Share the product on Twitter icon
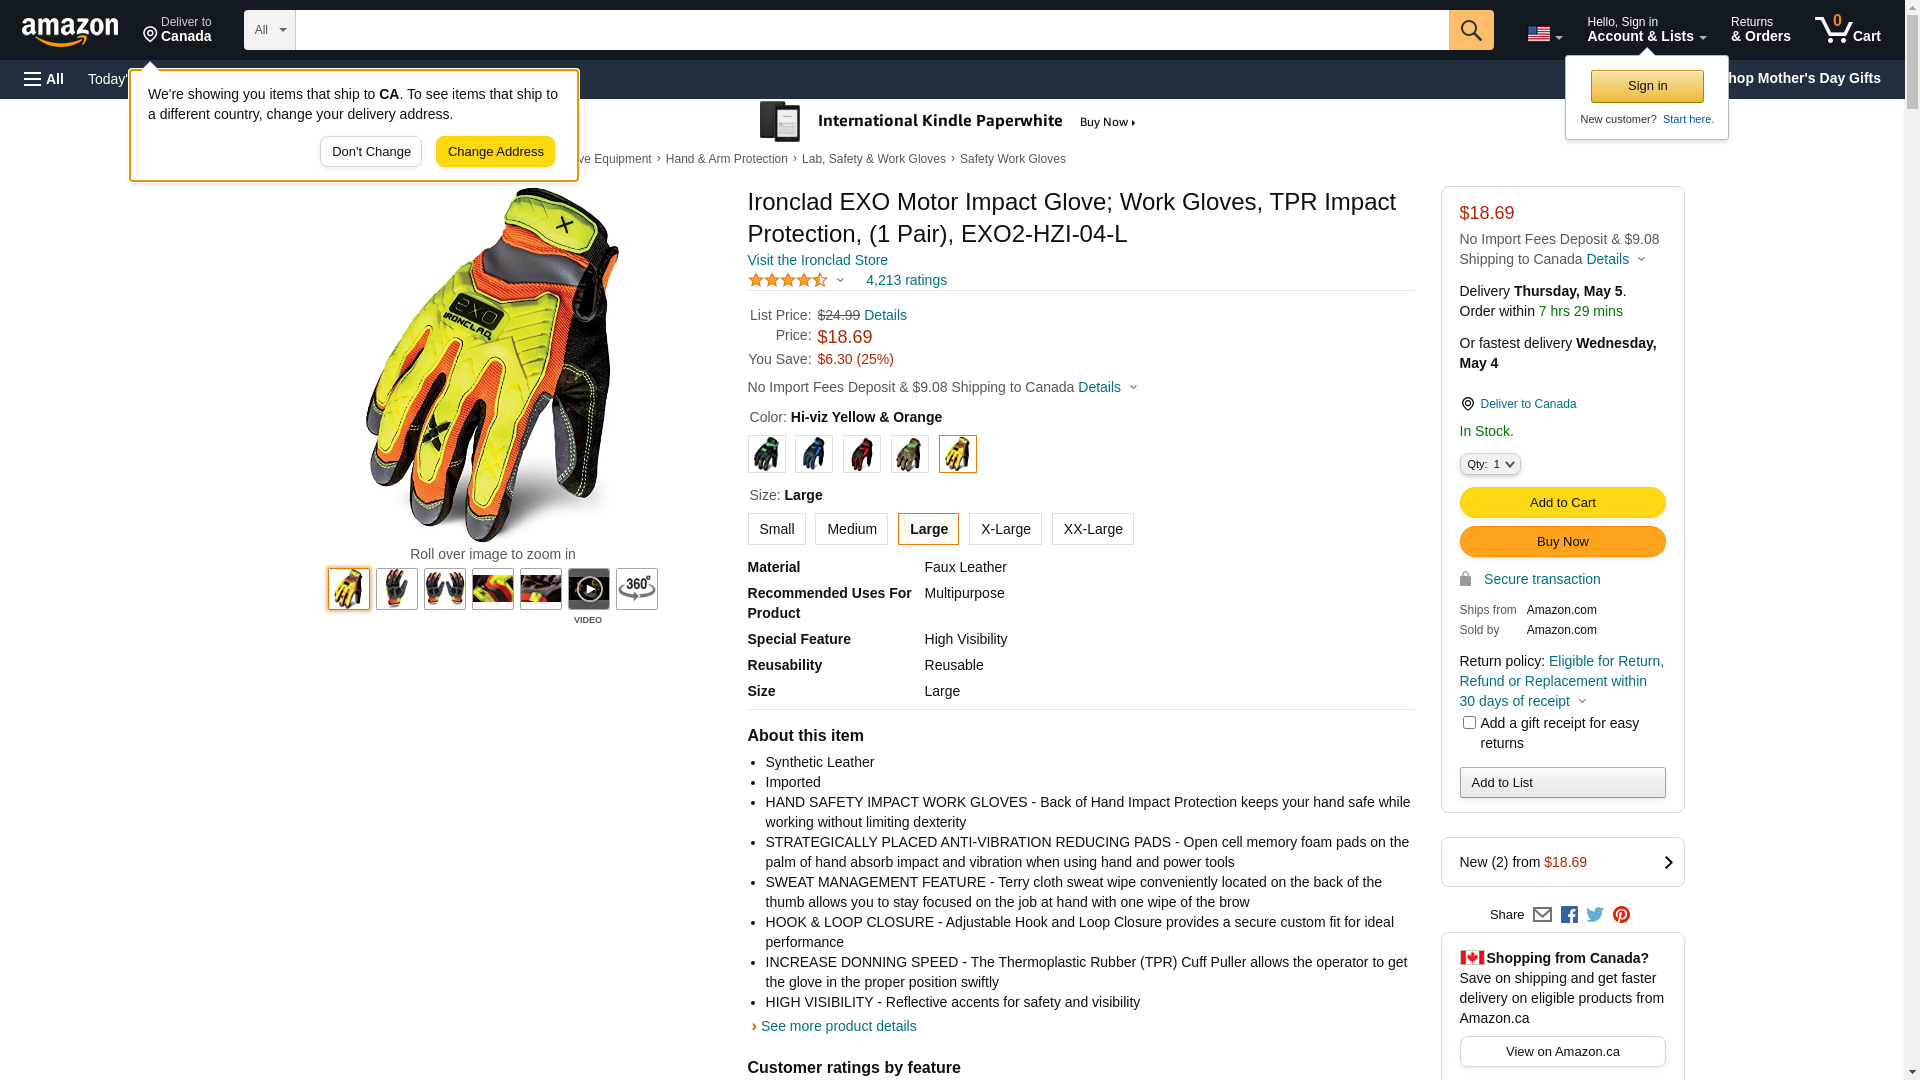The image size is (1920, 1080). coord(1595,915)
